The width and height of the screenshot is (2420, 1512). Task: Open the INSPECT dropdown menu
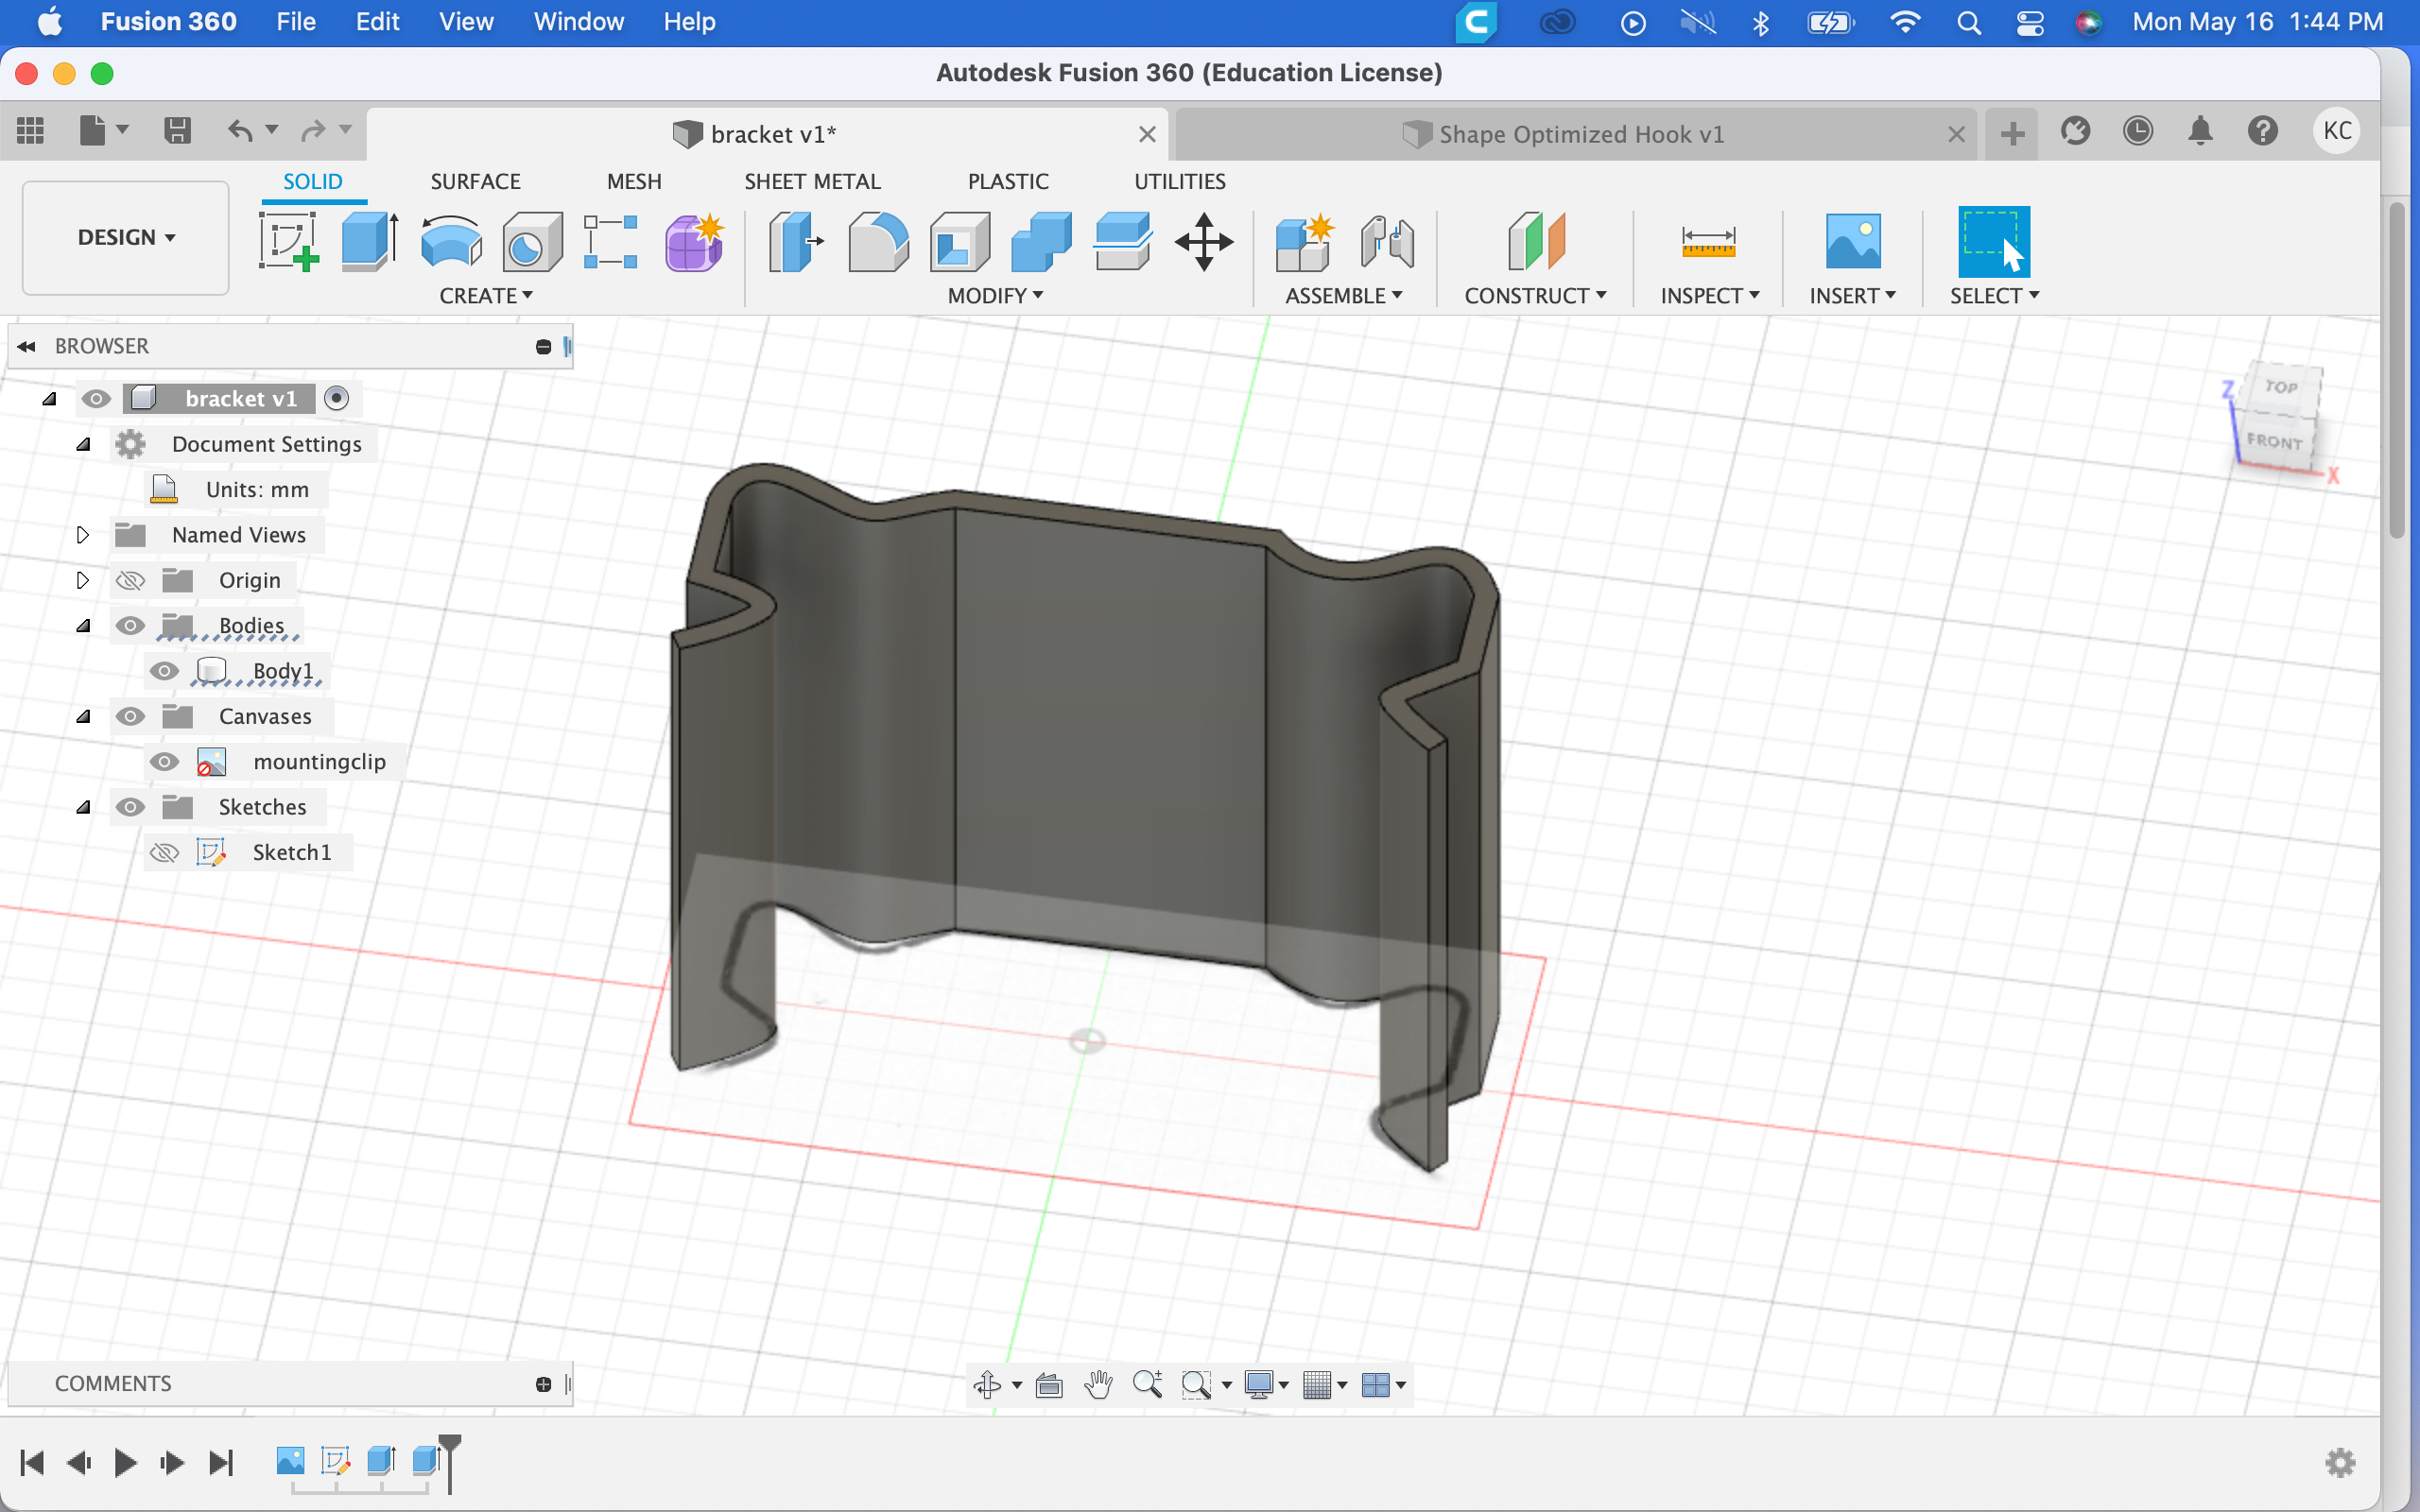tap(1710, 296)
